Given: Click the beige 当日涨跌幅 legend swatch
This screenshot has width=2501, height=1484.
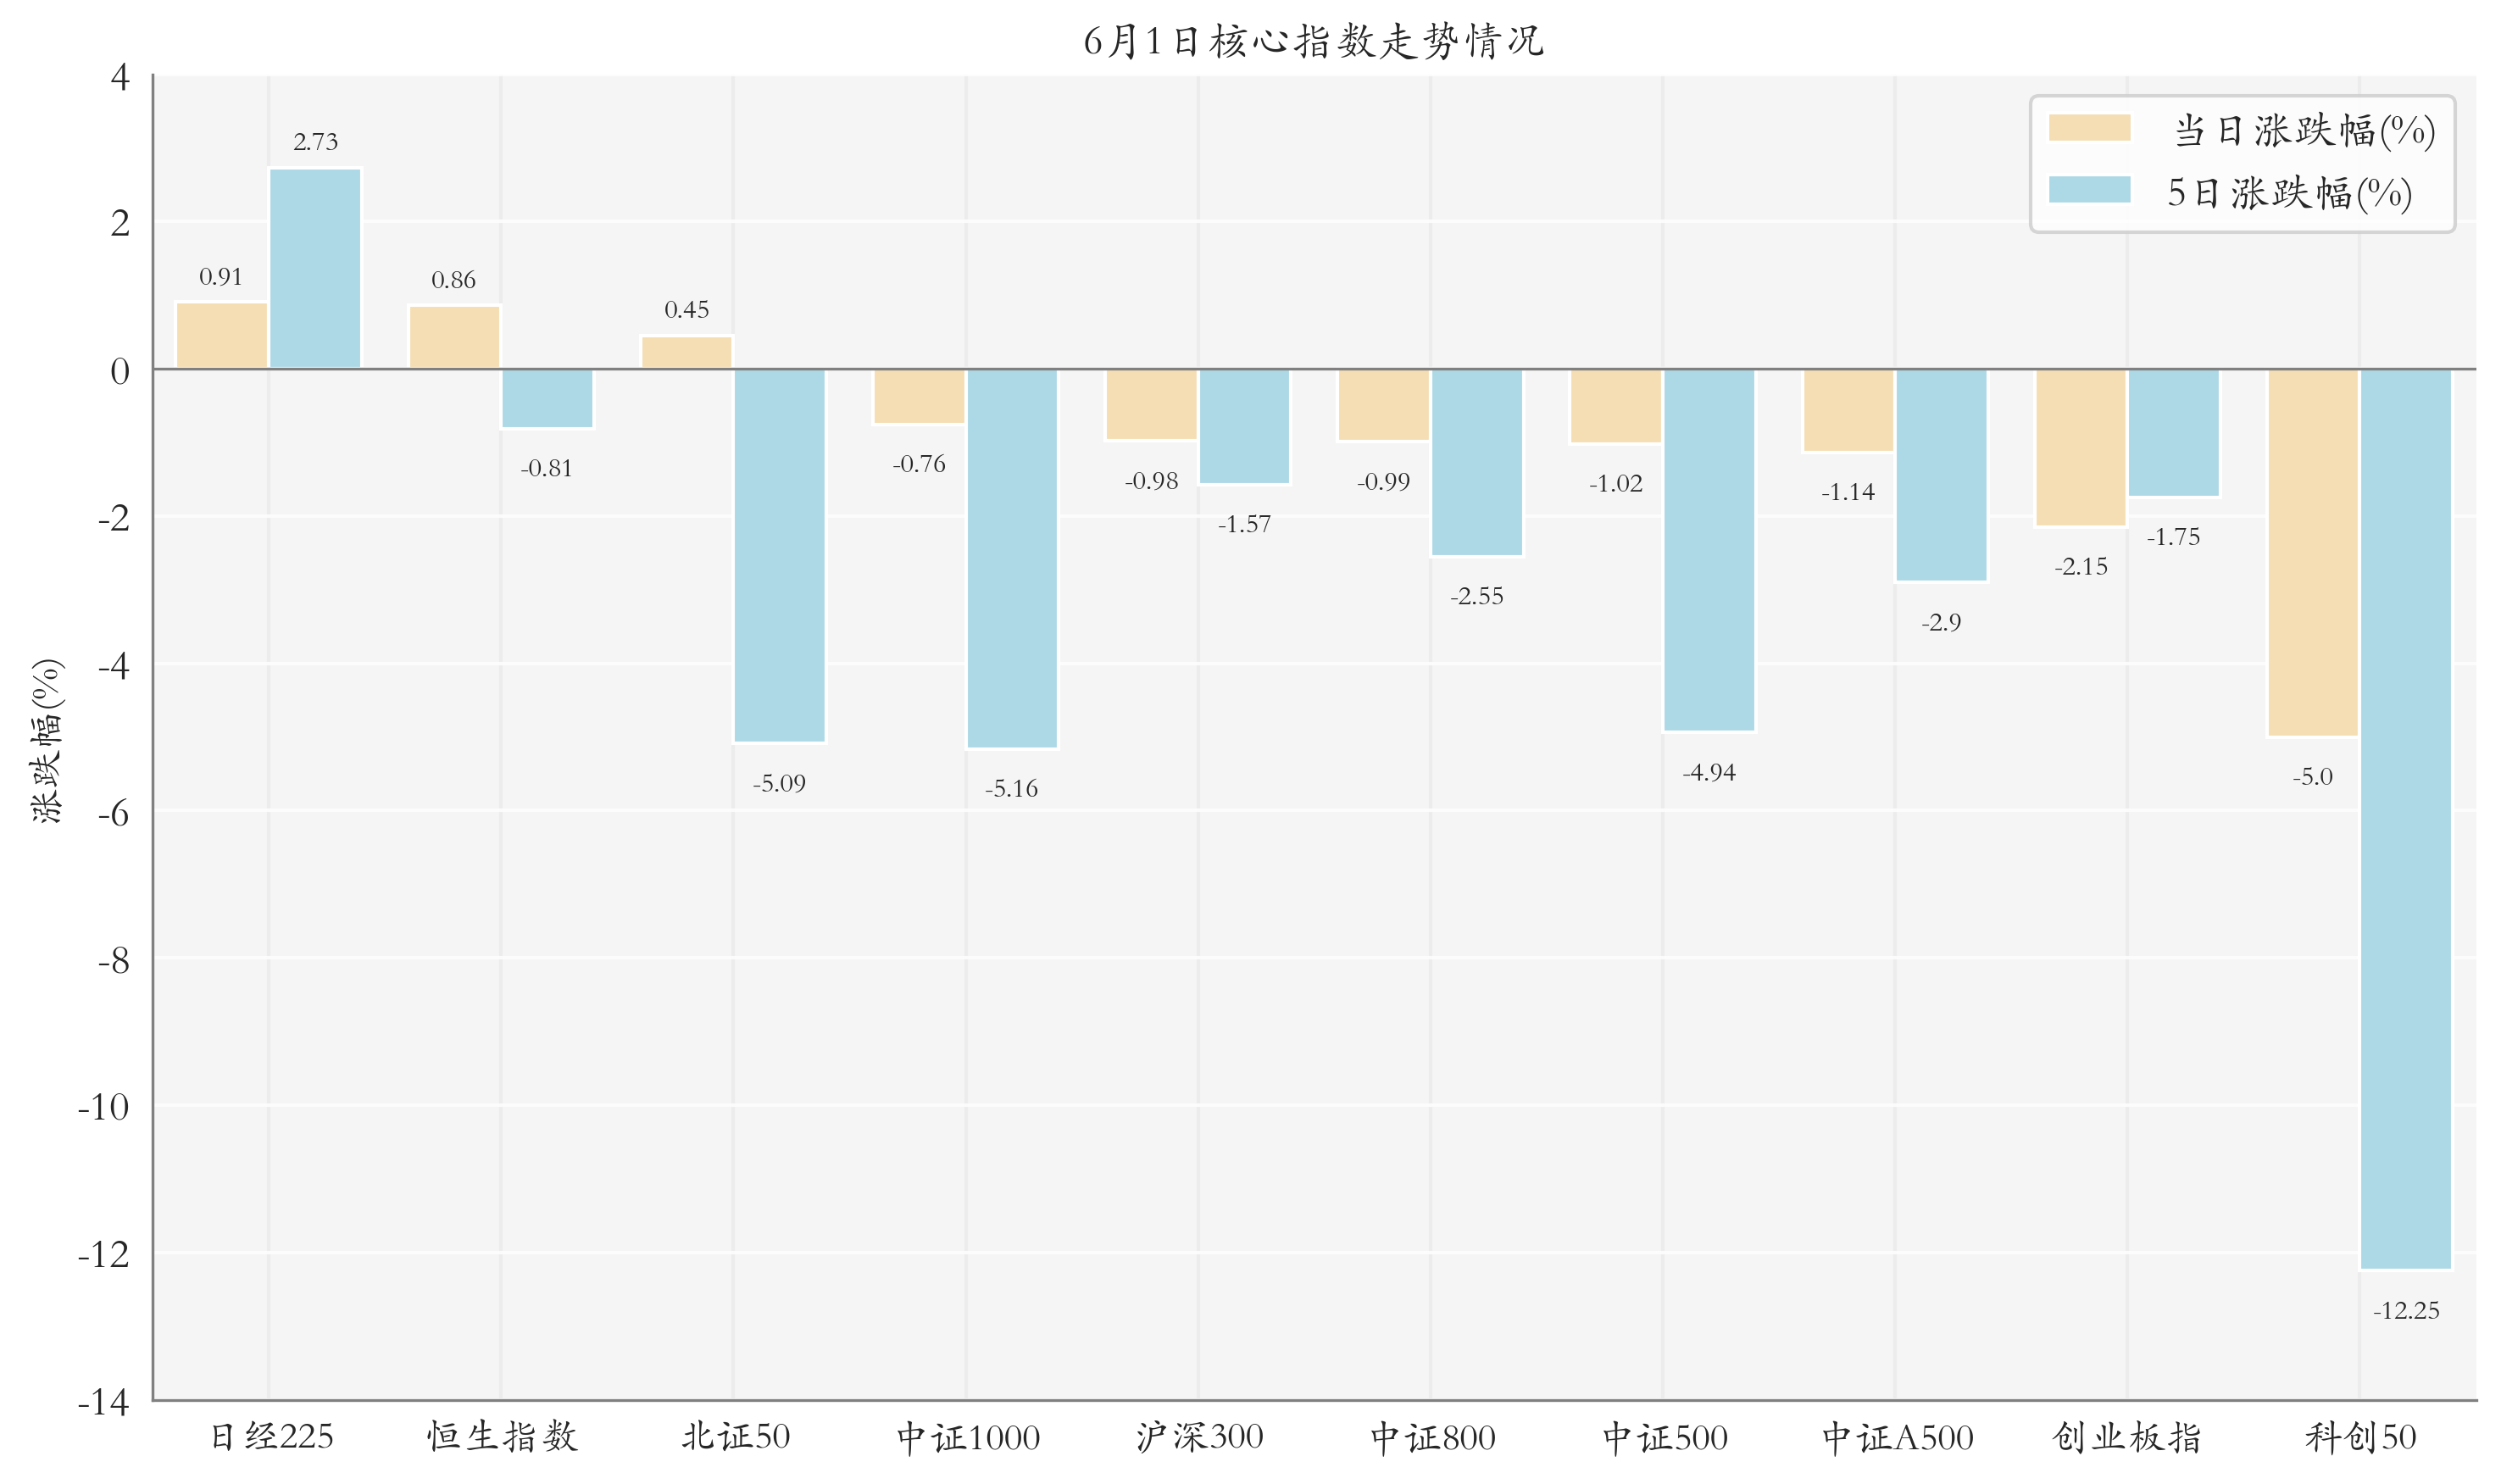Looking at the screenshot, I should point(2089,128).
